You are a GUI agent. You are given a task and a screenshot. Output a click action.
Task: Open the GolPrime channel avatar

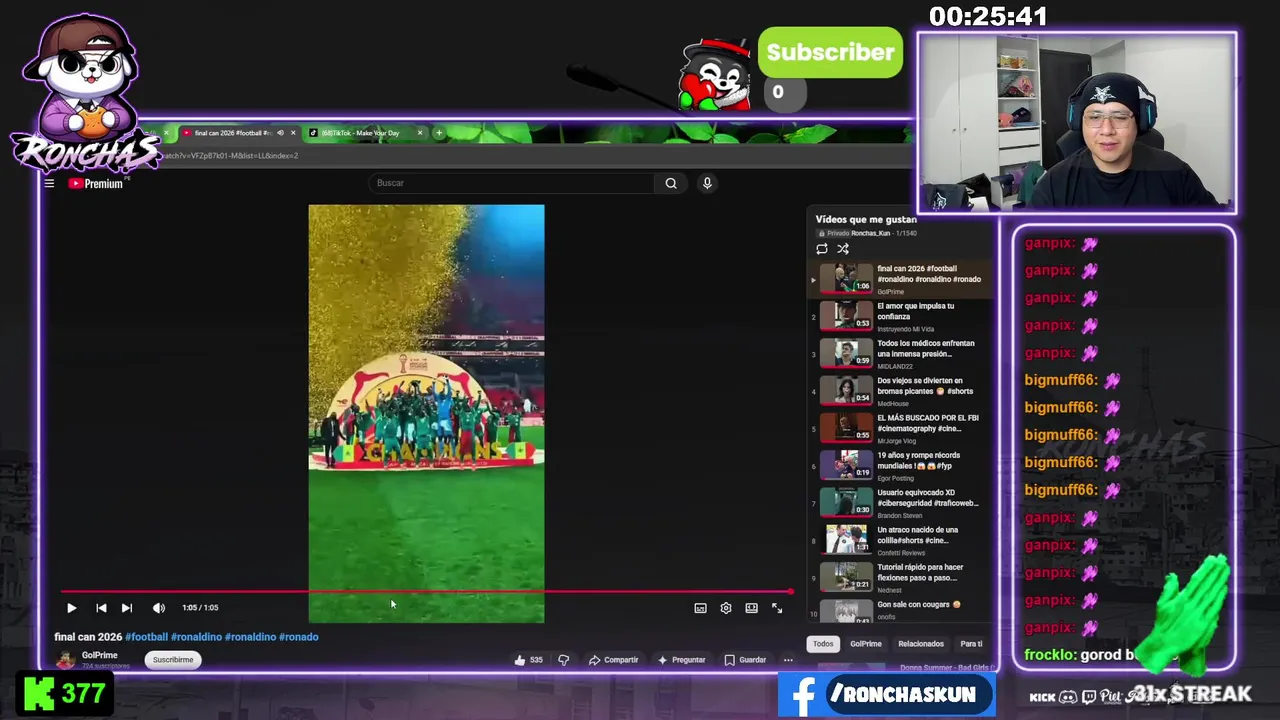pos(66,660)
